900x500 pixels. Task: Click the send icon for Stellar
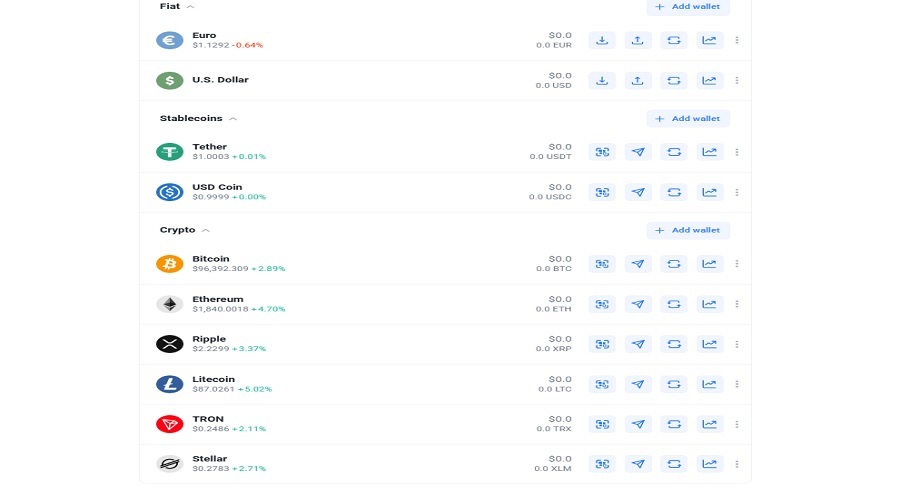tap(637, 464)
